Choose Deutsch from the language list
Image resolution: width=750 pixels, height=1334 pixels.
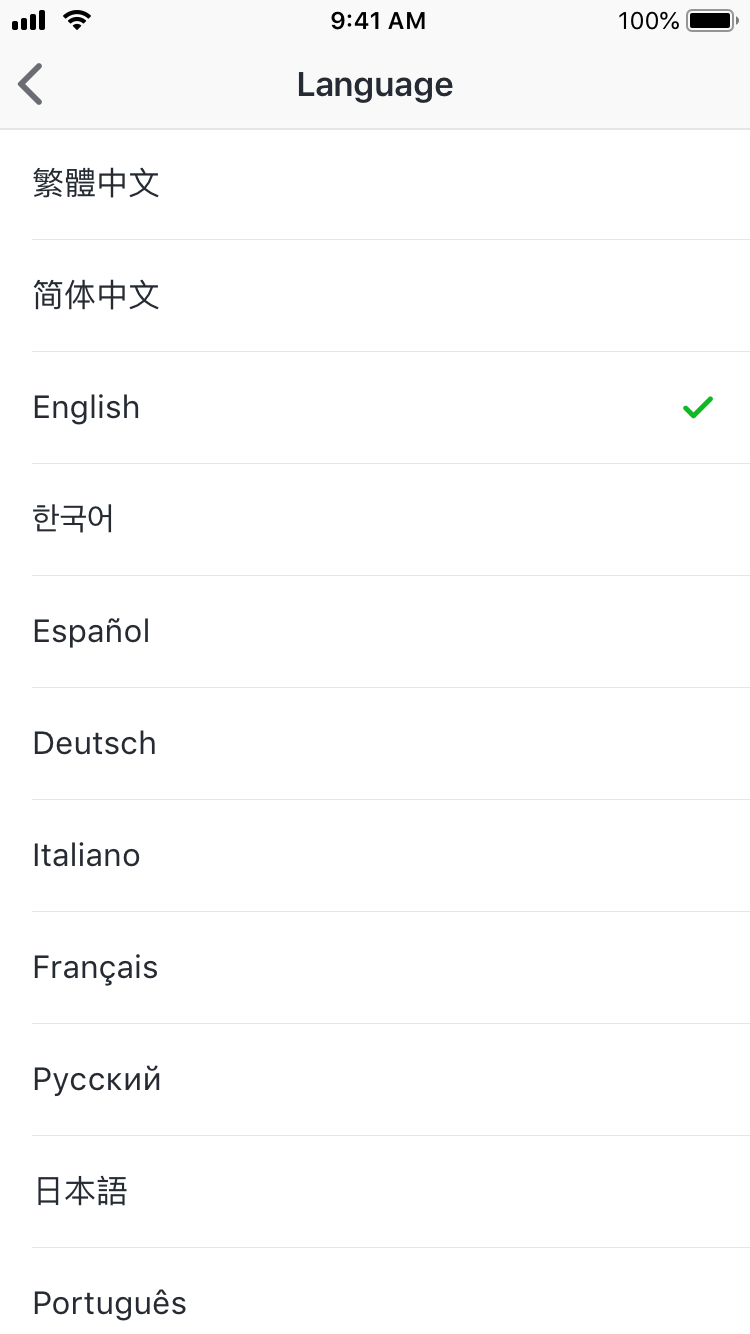95,744
